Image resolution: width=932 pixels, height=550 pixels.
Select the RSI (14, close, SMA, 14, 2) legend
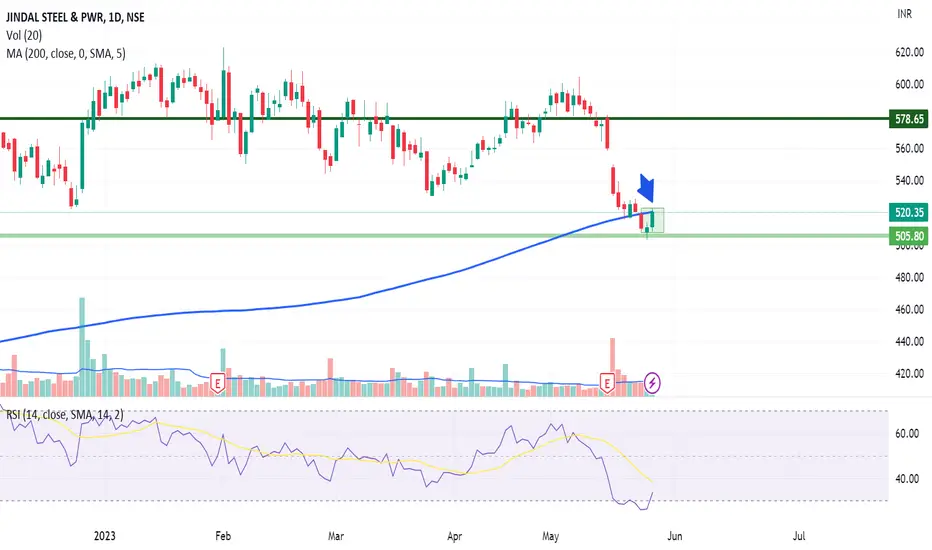click(65, 415)
